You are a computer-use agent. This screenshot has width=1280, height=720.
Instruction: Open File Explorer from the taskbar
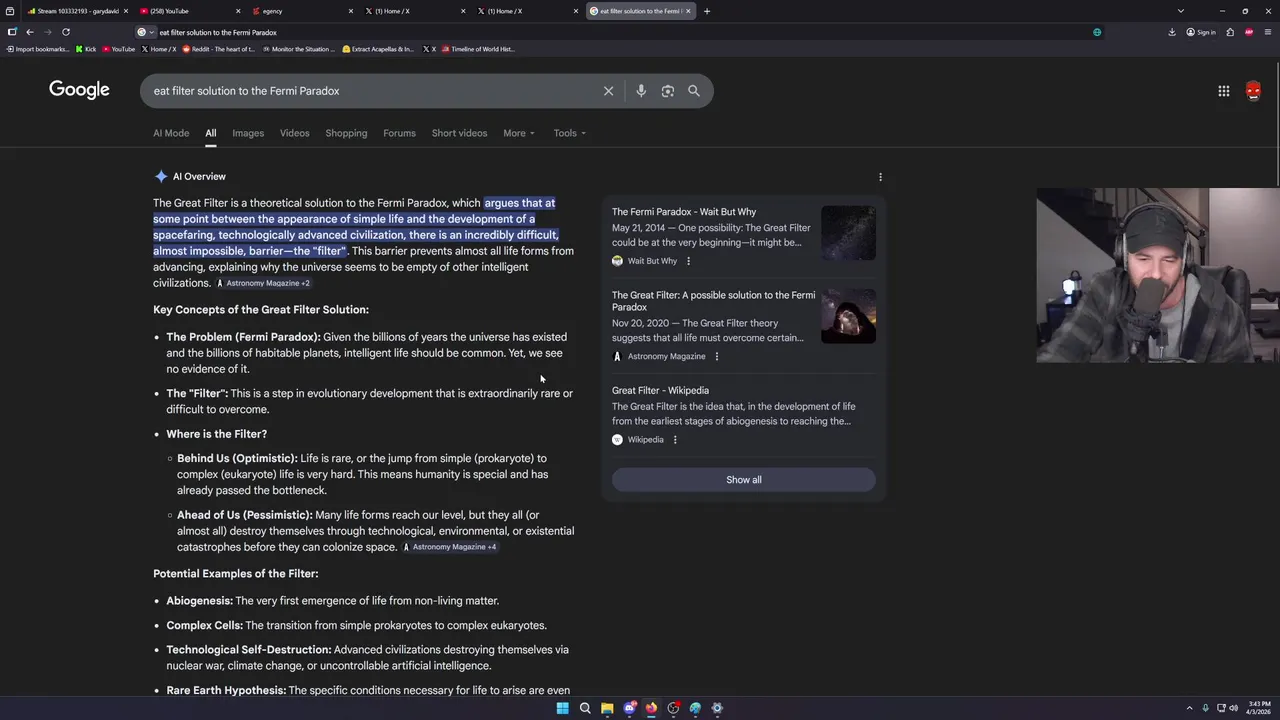[x=607, y=708]
